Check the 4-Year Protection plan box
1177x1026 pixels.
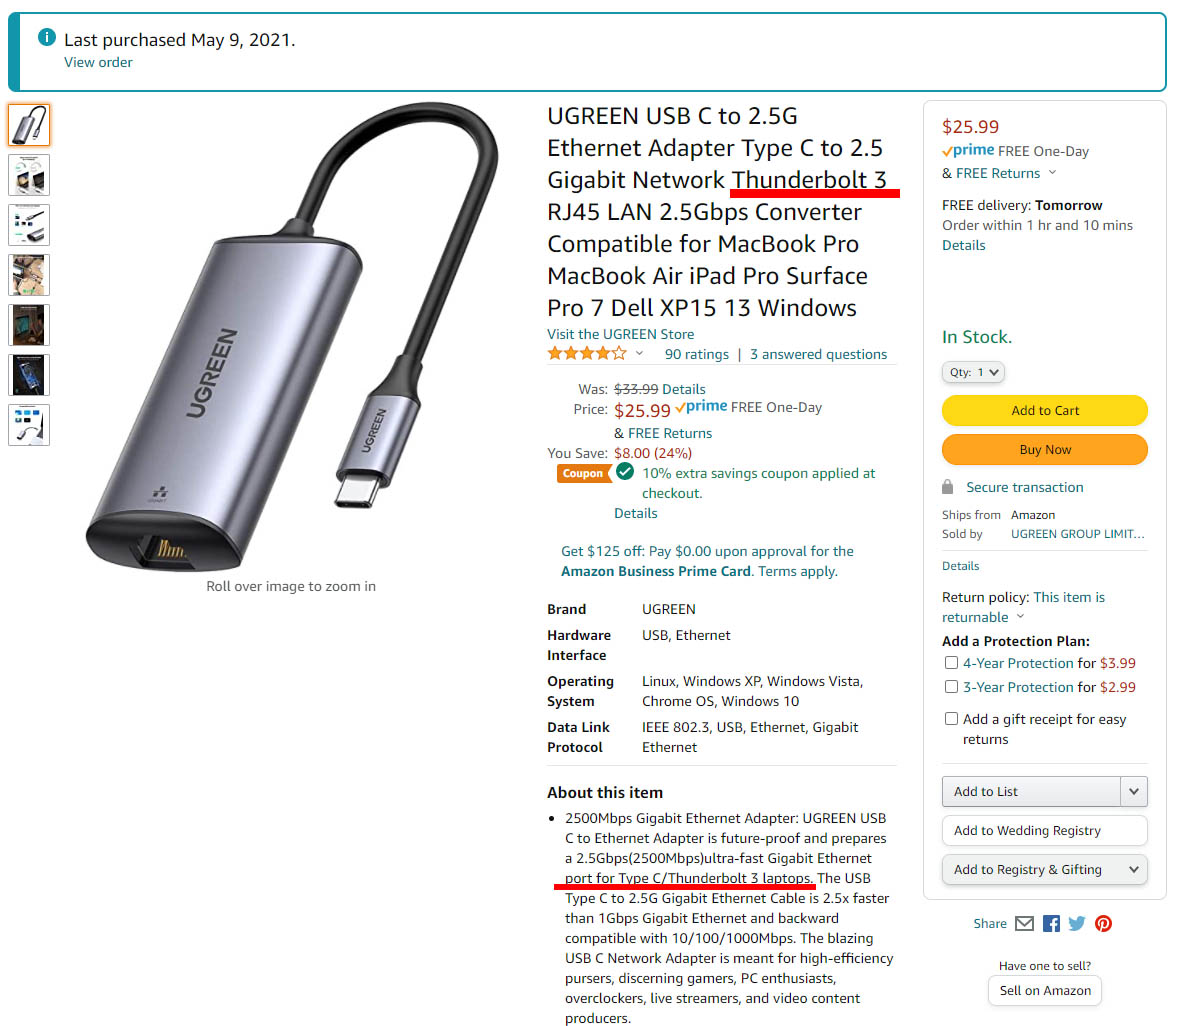pyautogui.click(x=951, y=663)
